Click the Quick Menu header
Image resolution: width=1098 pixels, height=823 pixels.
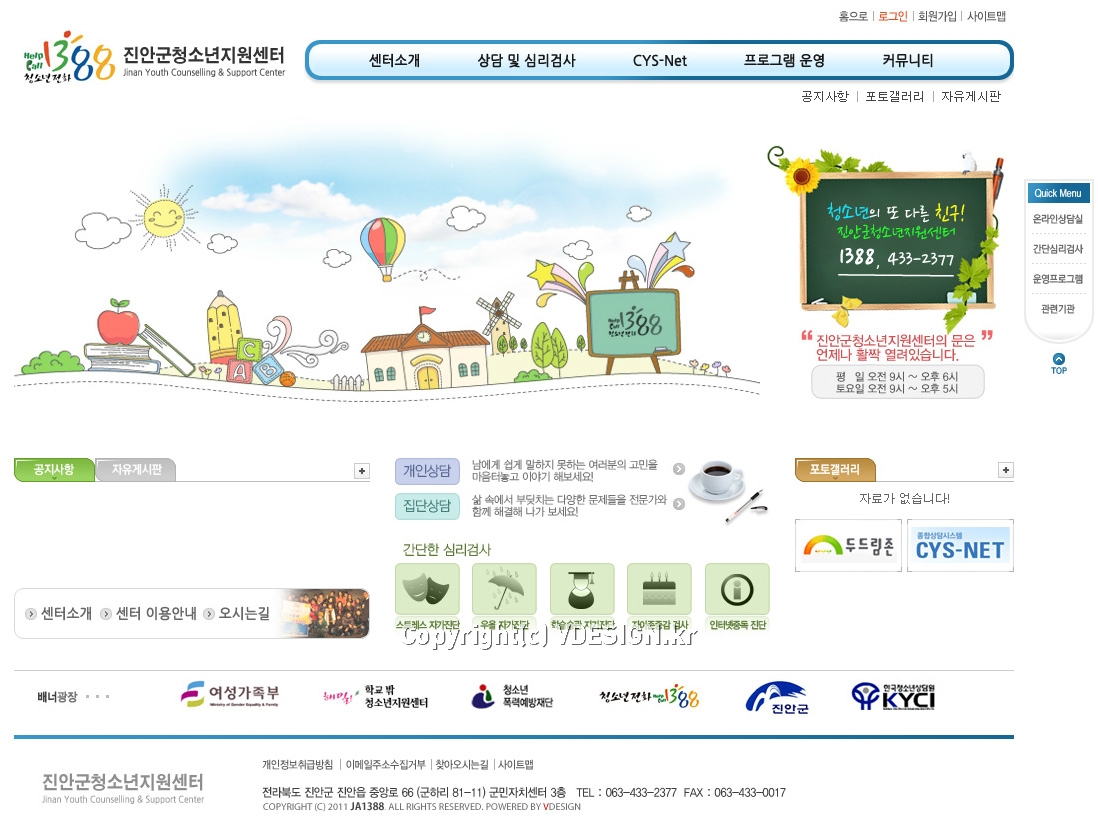click(1057, 193)
